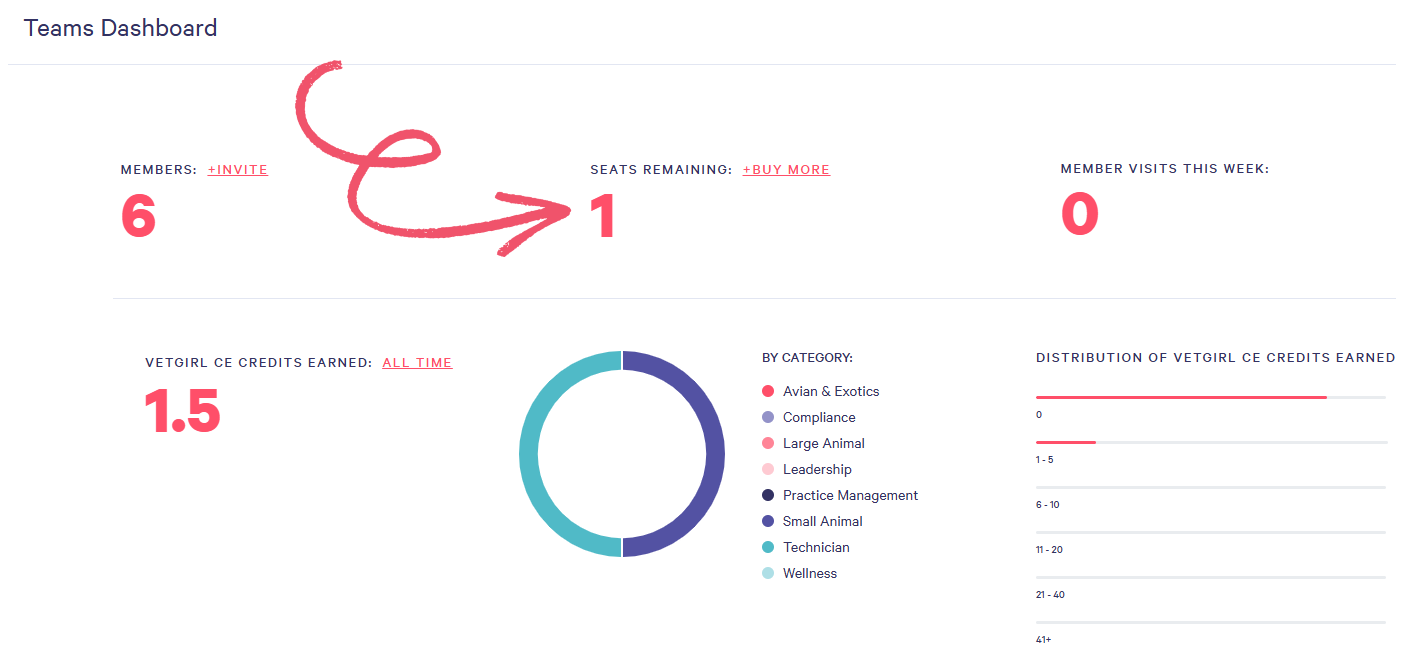
Task: Click the 6 - 10 credits distribution bar
Action: coord(1210,487)
